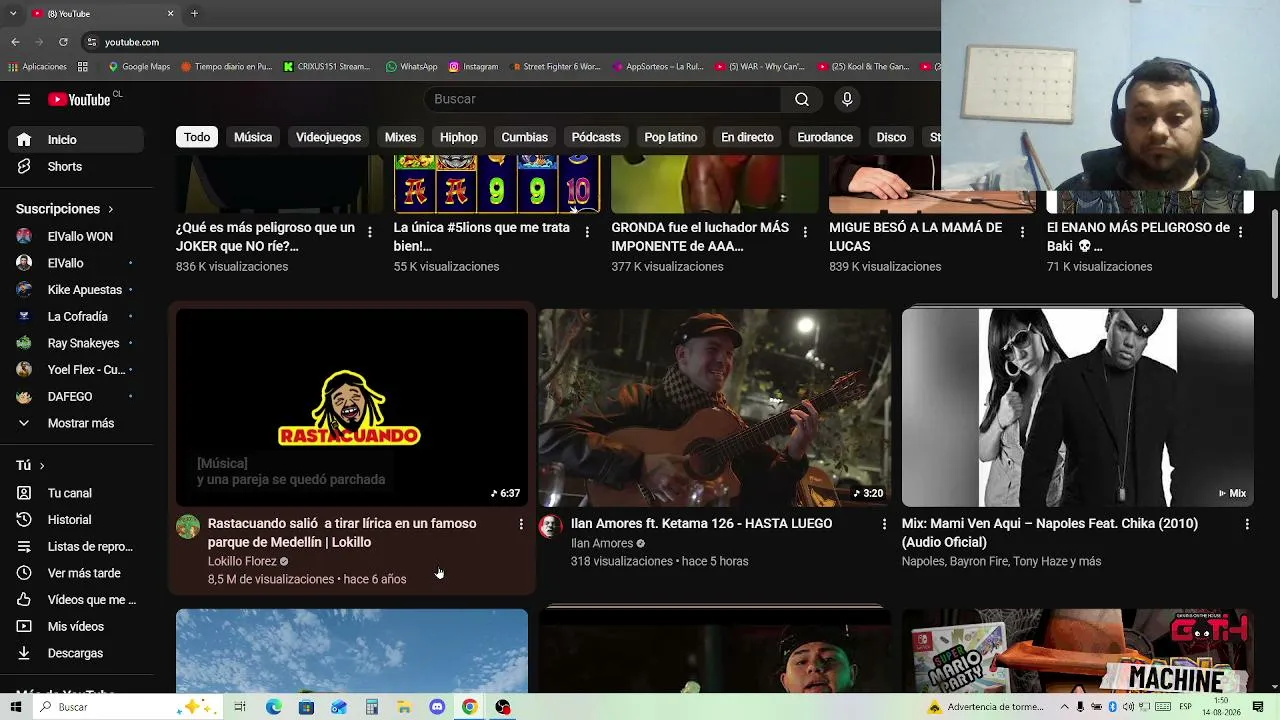Open Rastacuando video title link
Image resolution: width=1280 pixels, height=720 pixels.
coord(342,533)
